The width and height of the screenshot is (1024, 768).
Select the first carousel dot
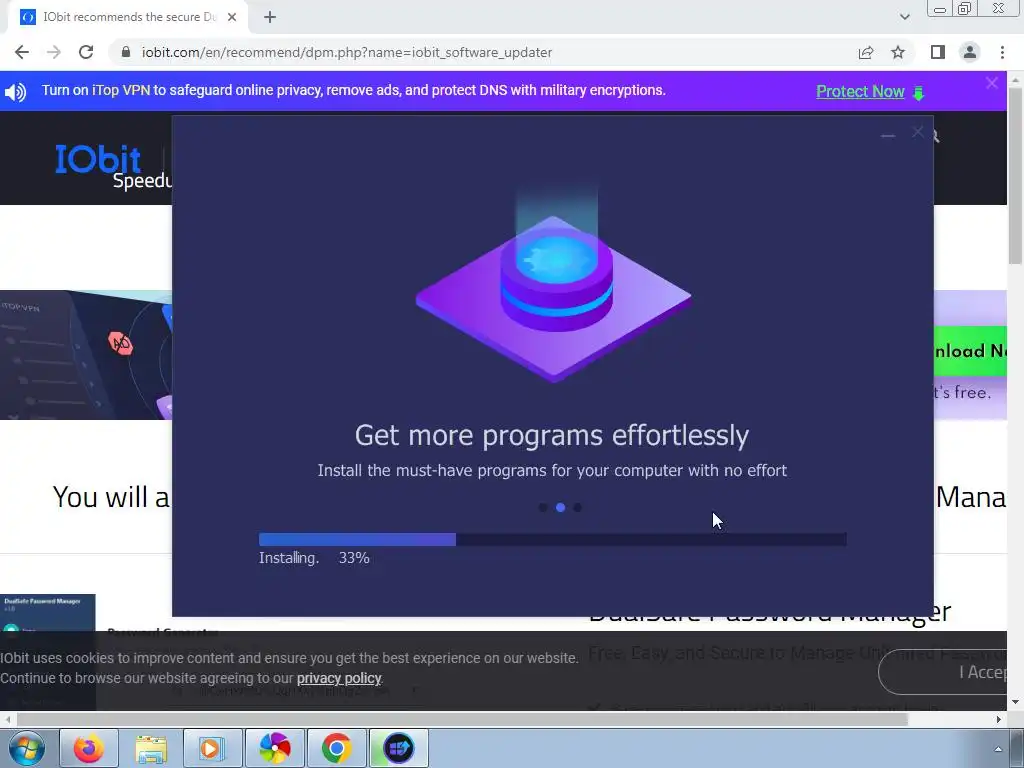543,507
